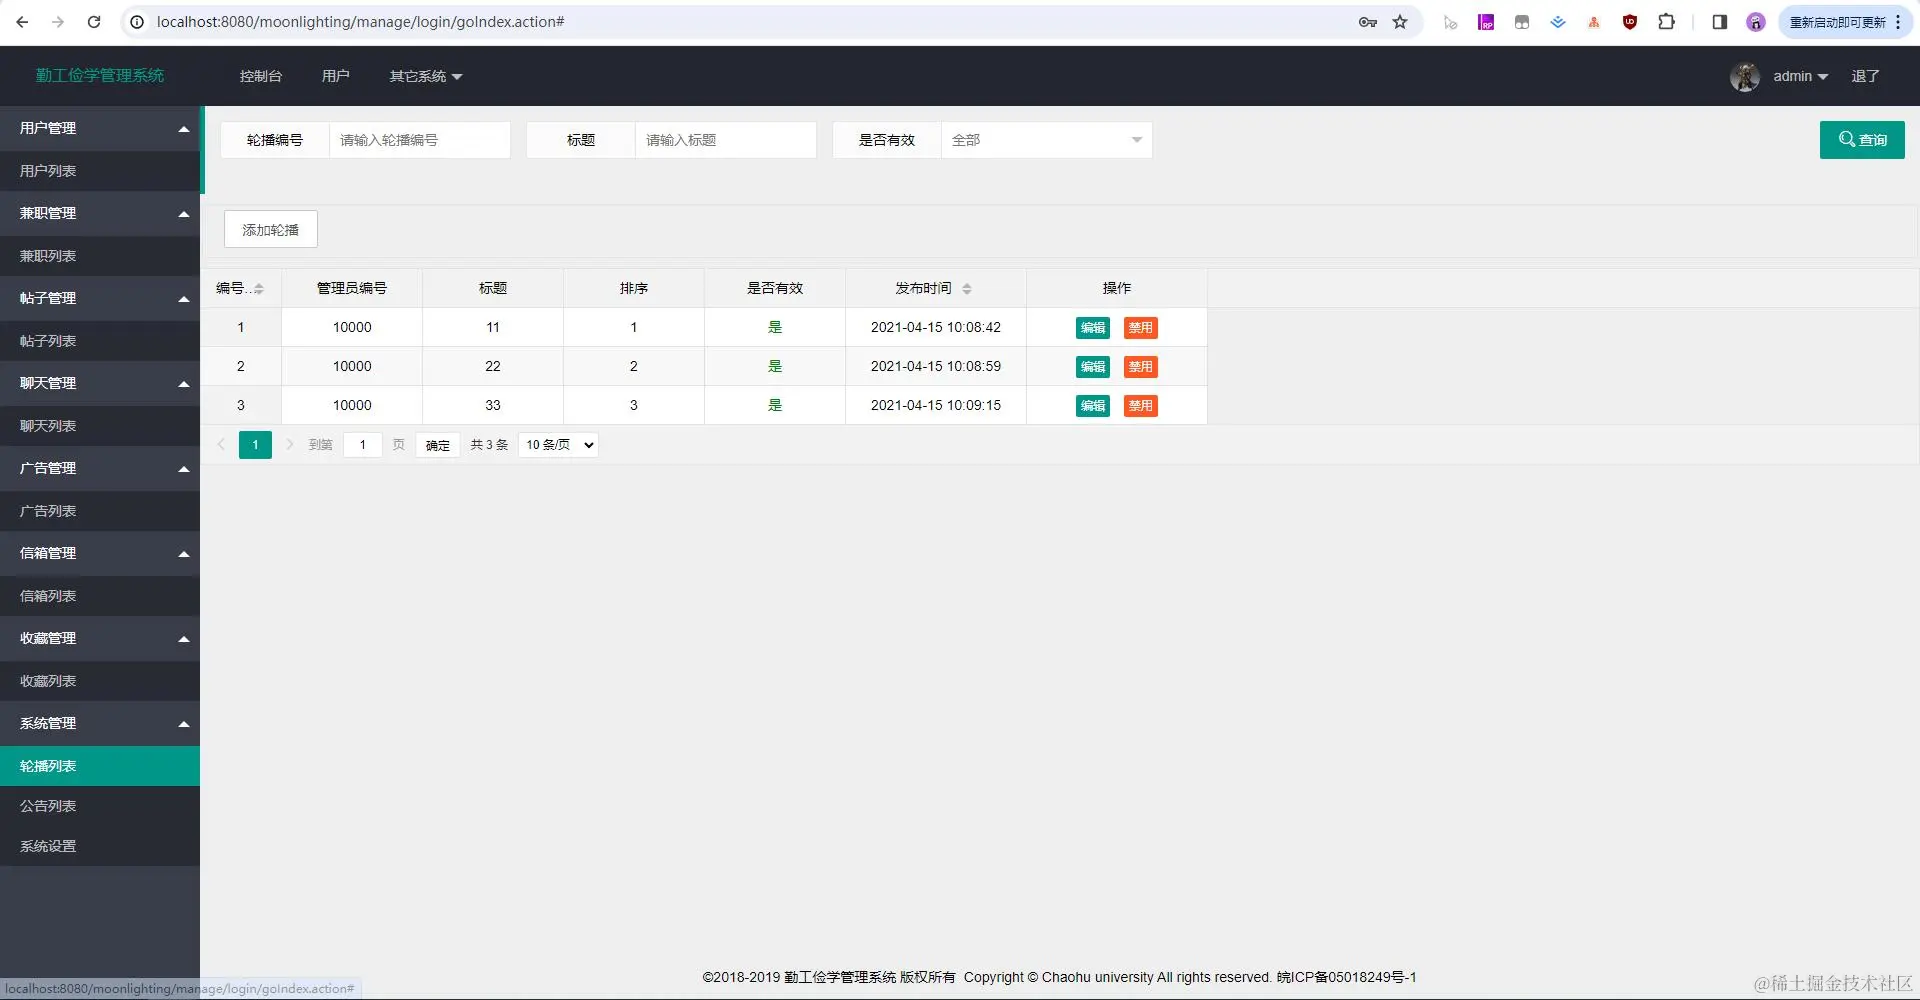Screen dimensions: 1920x1000
Task: Click 禁用 for carousel row 1
Action: [x=1141, y=328]
